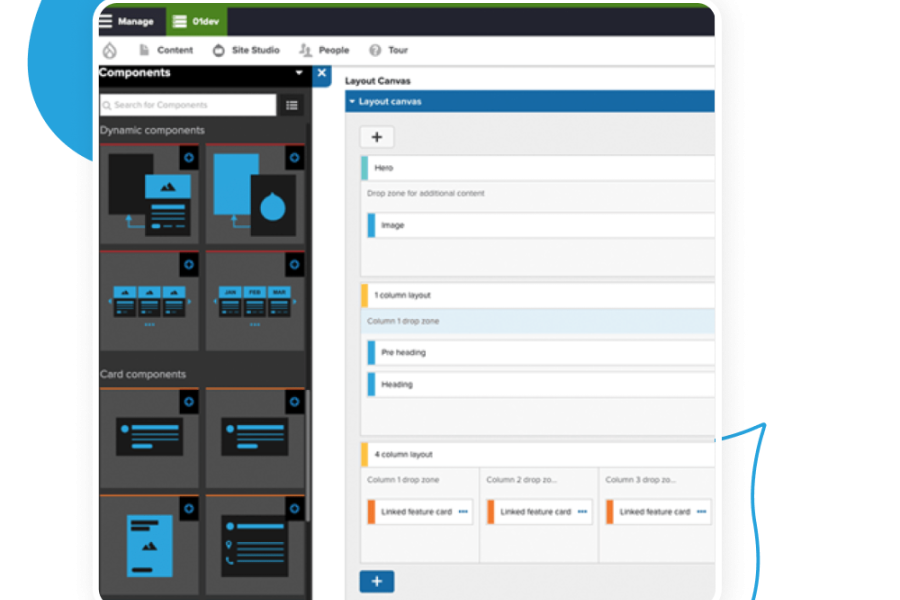Open the People section
900x600 pixels.
(x=324, y=50)
